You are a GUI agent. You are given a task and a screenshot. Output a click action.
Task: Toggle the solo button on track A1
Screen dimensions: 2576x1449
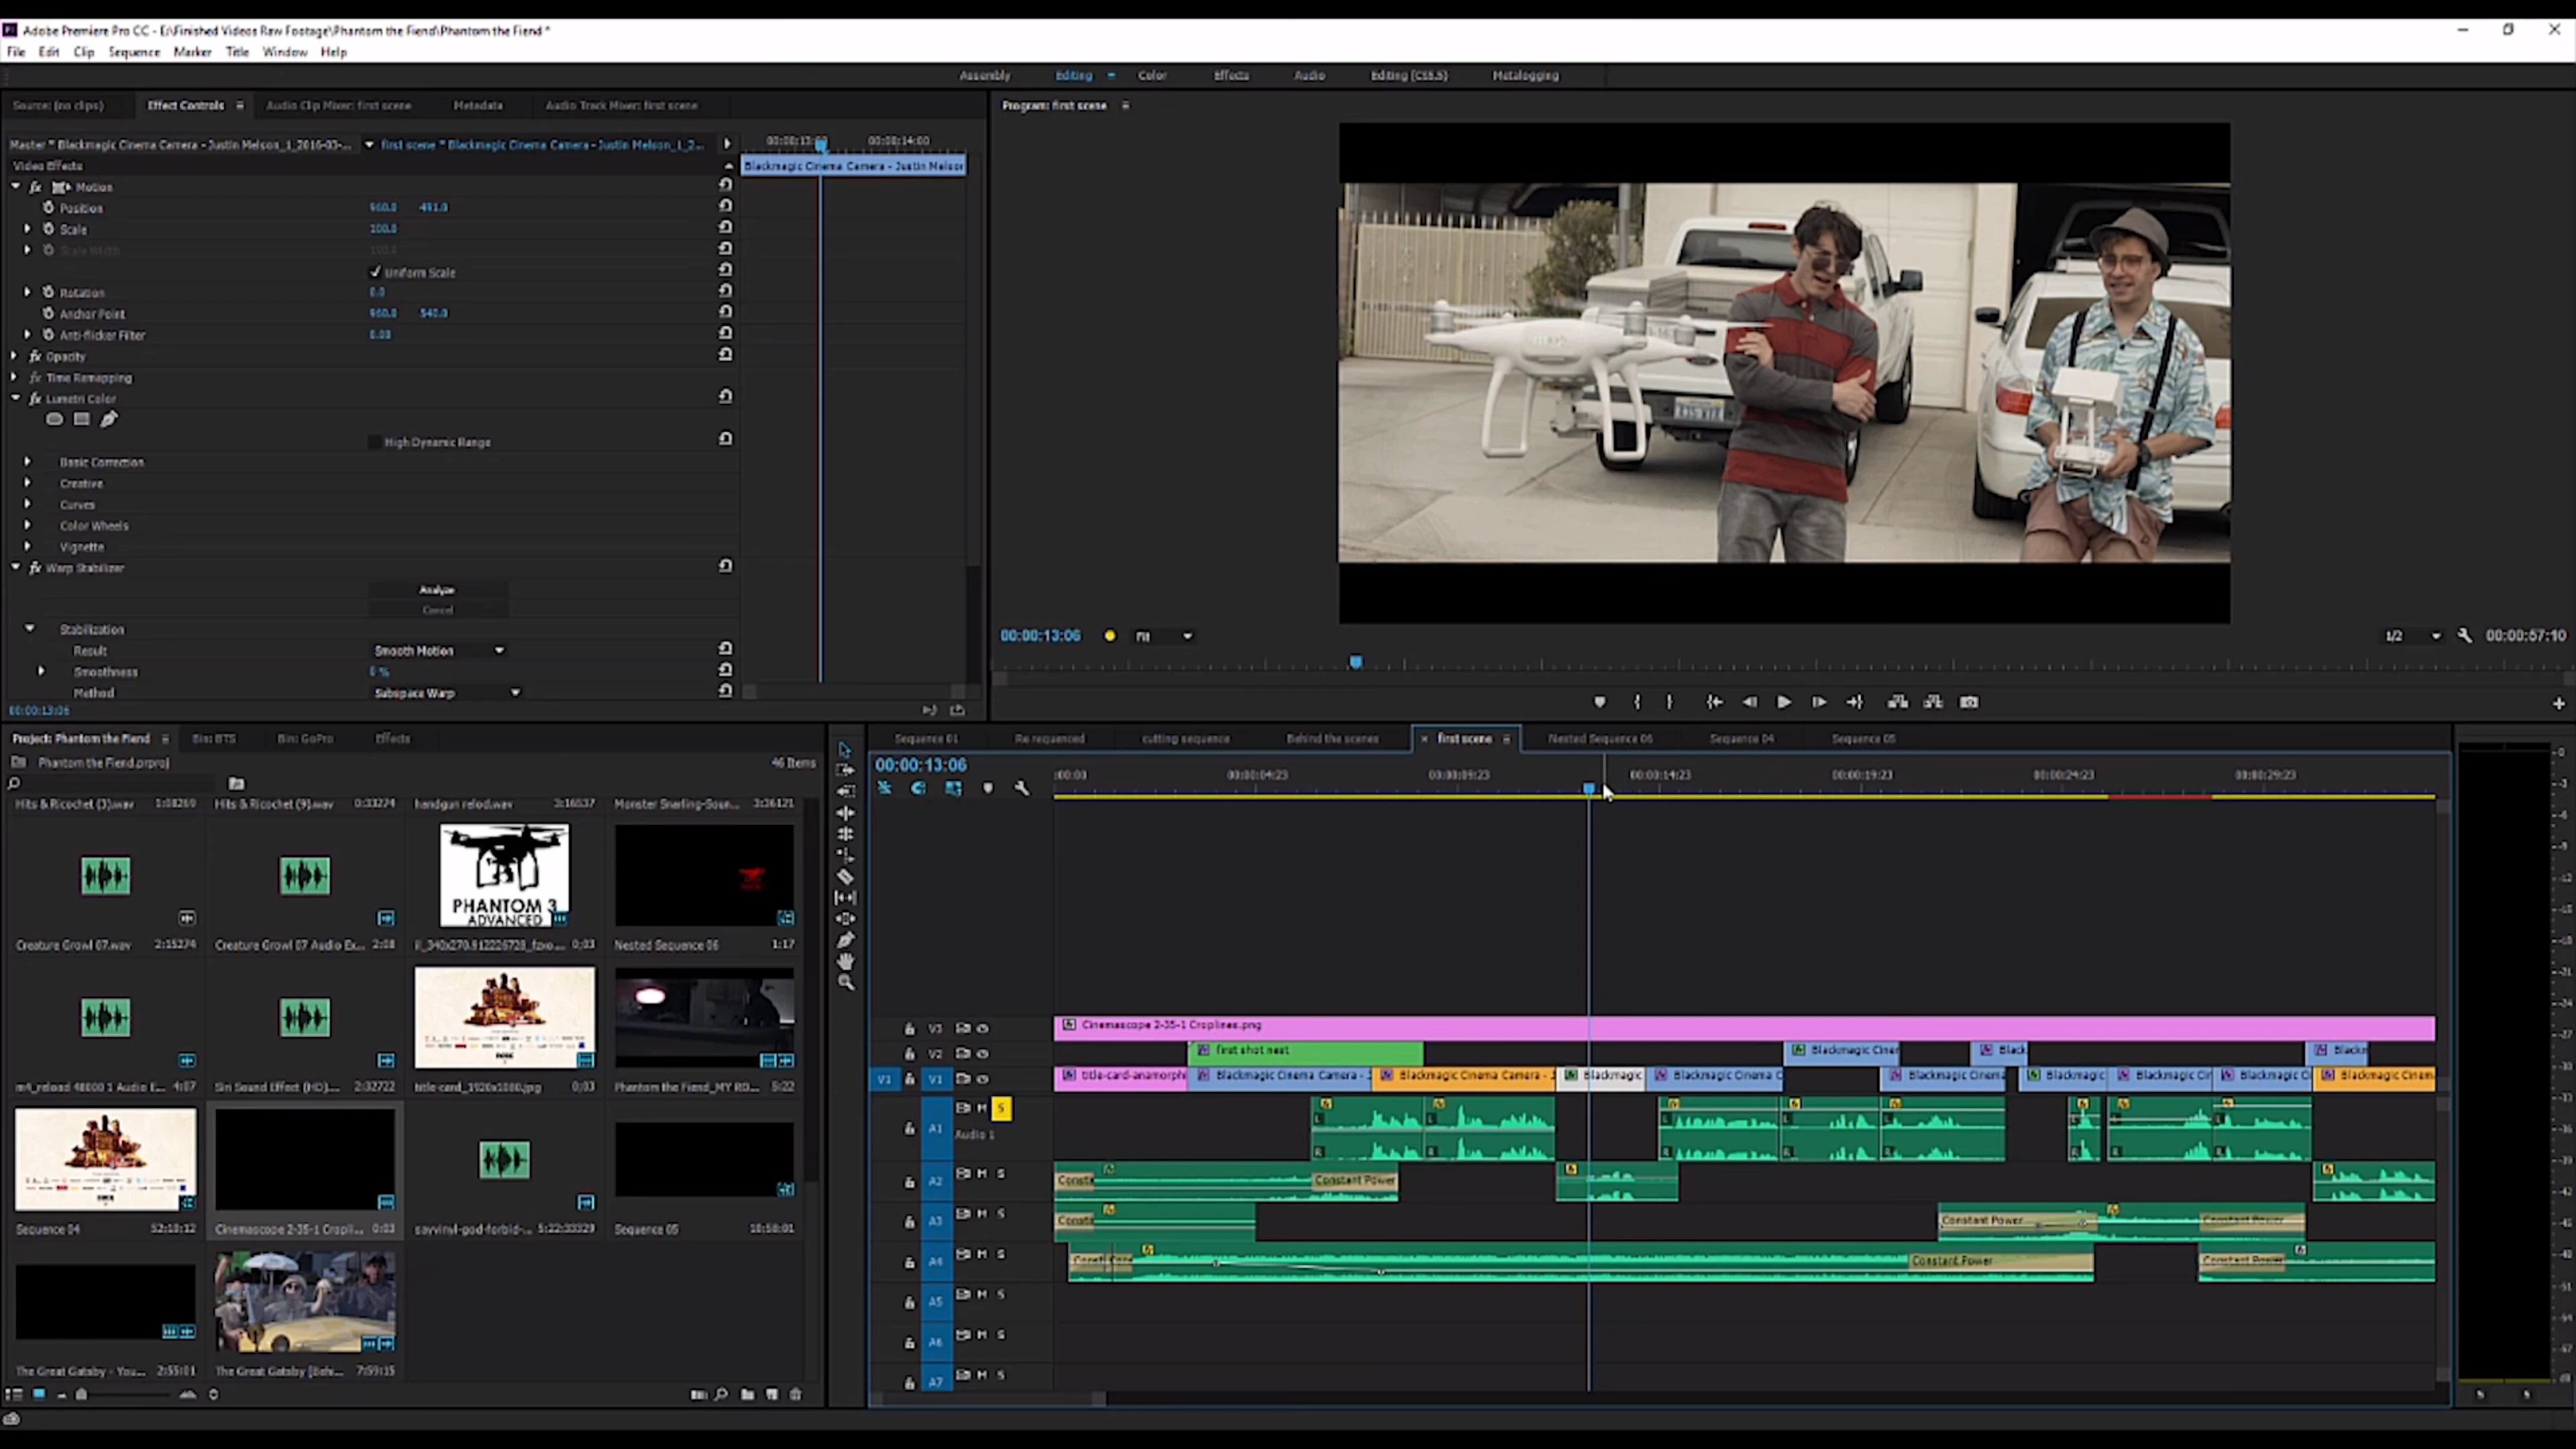[1001, 1108]
